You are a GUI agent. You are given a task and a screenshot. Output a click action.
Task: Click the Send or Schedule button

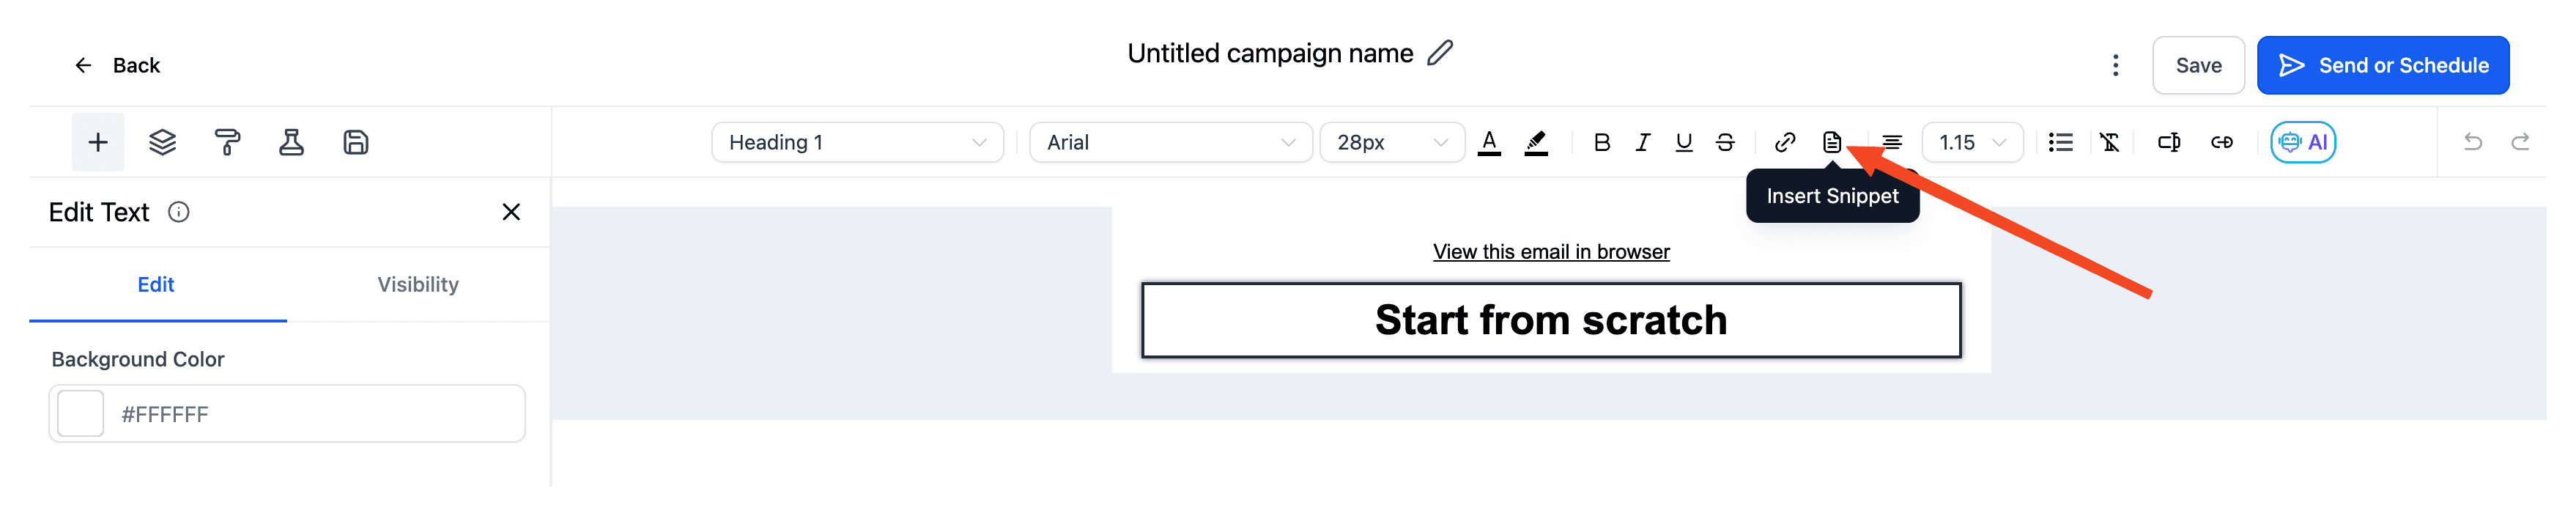[x=2382, y=65]
